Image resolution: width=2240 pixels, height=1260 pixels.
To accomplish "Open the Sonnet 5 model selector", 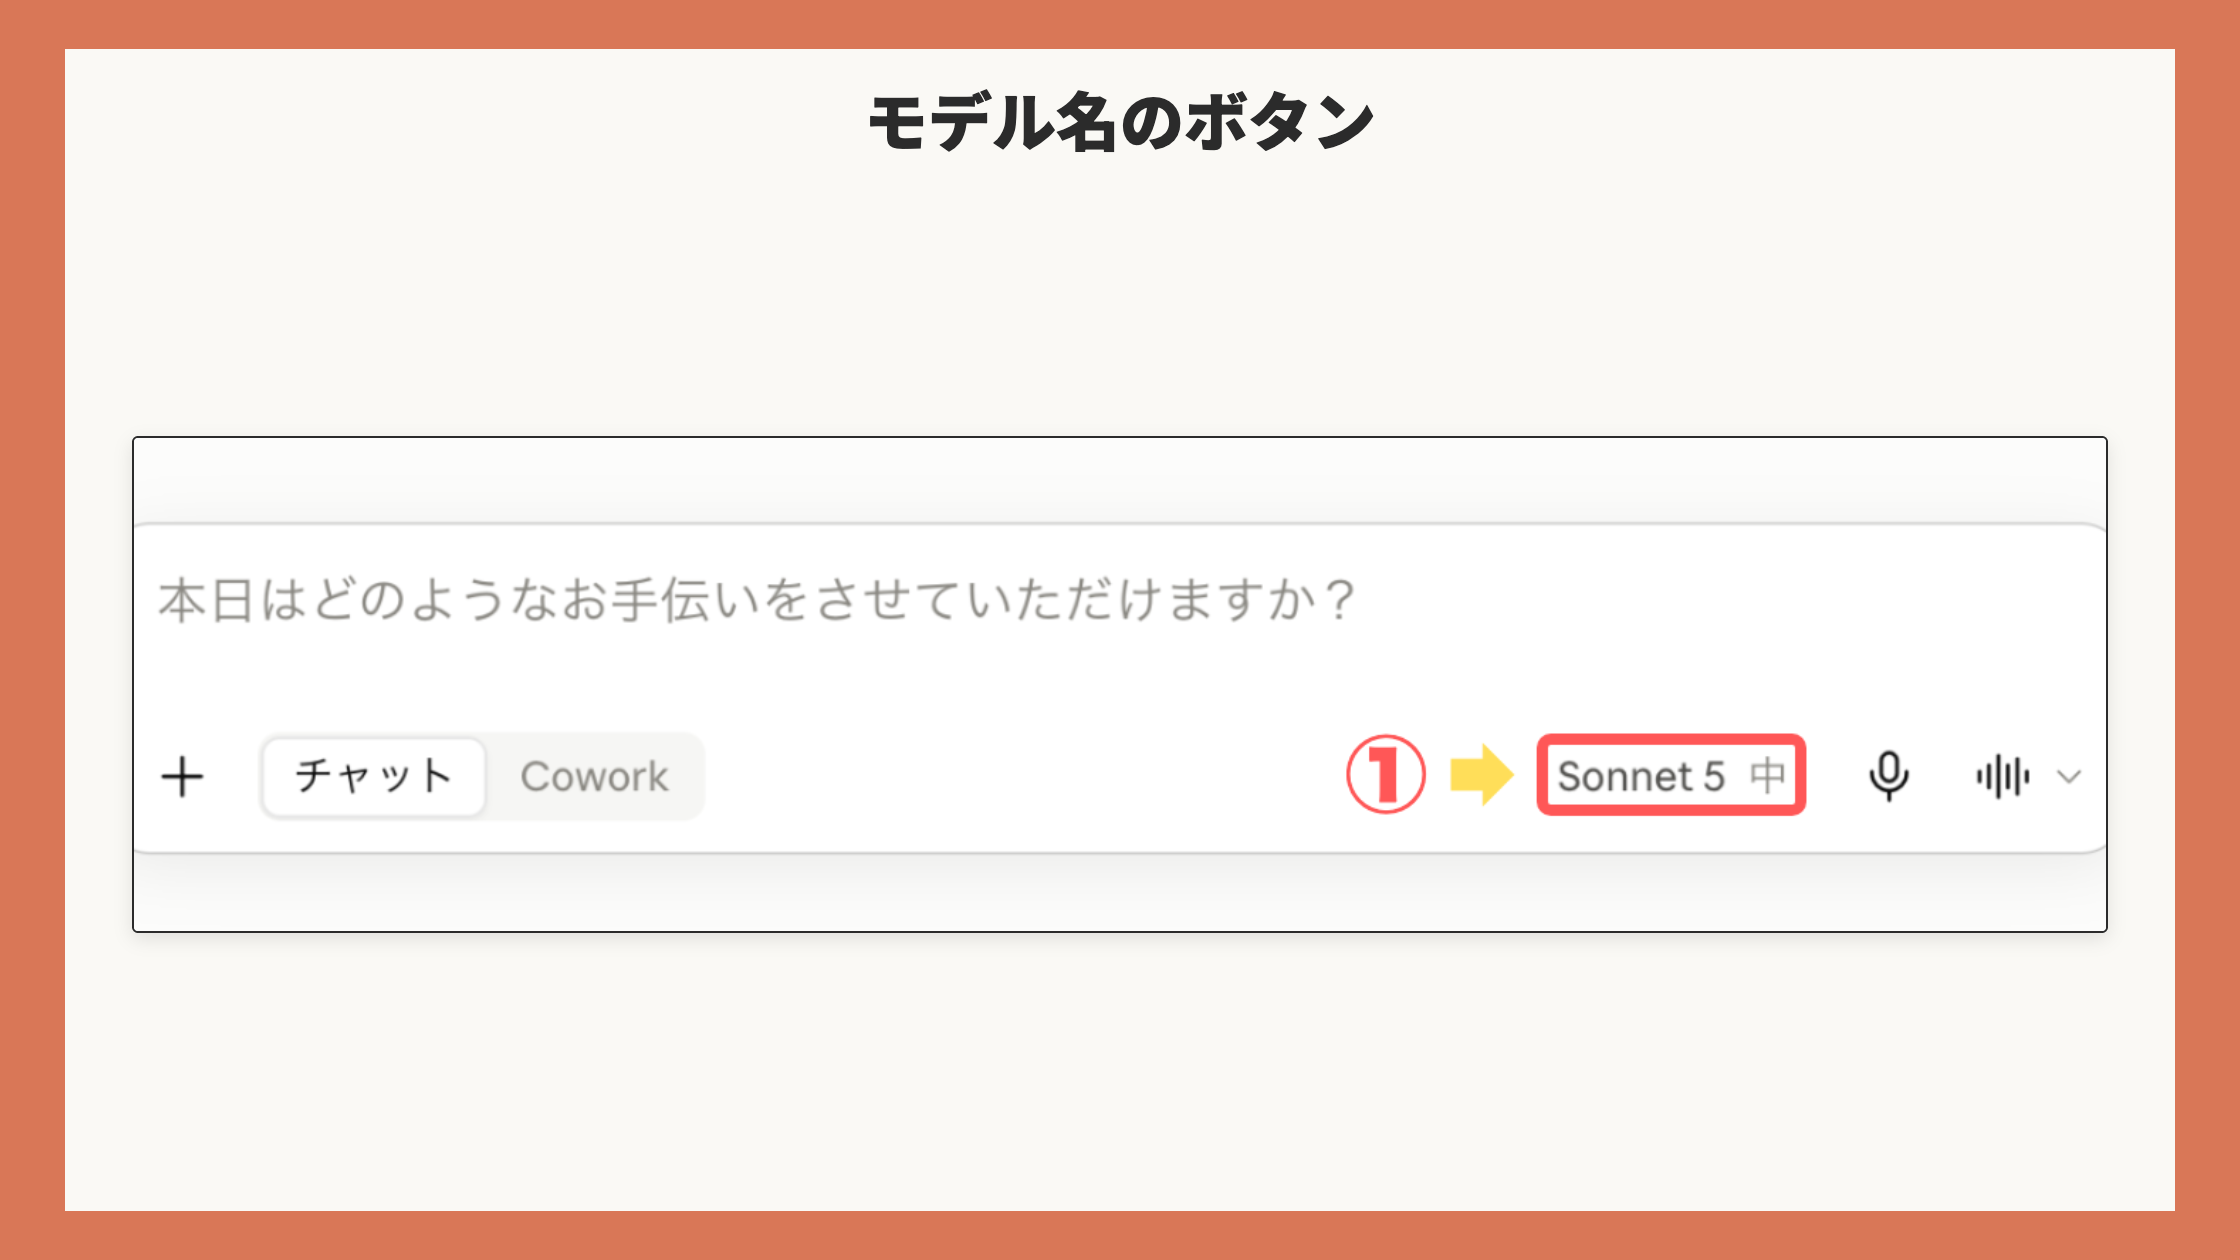I will pos(1671,775).
